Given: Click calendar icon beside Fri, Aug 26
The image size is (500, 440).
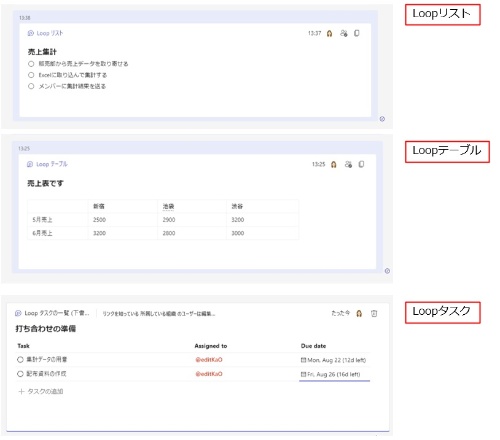Looking at the screenshot, I should pyautogui.click(x=303, y=374).
